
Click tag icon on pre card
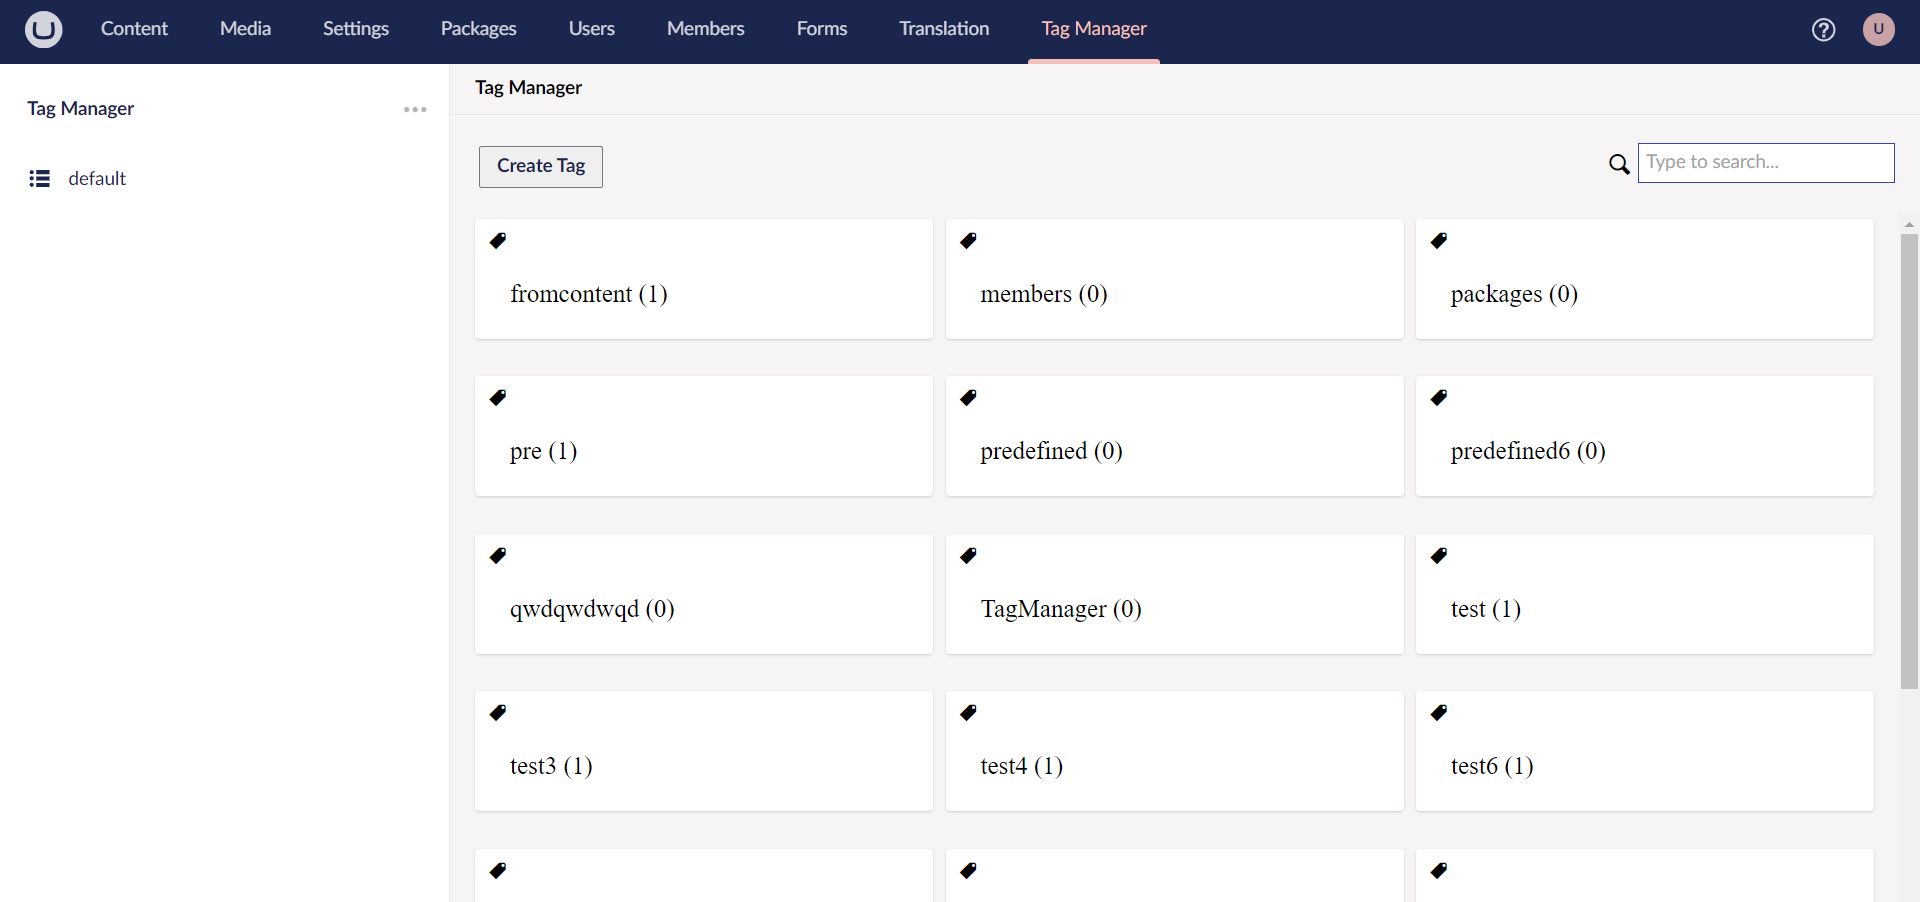[498, 398]
